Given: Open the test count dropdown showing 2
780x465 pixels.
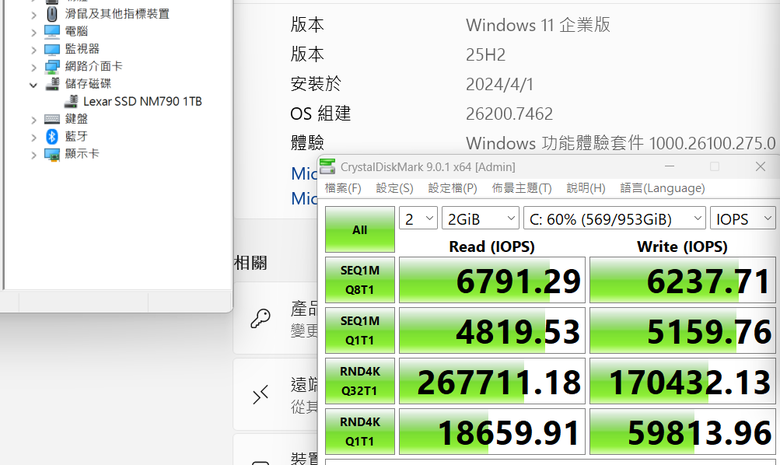Looking at the screenshot, I should click(x=418, y=218).
